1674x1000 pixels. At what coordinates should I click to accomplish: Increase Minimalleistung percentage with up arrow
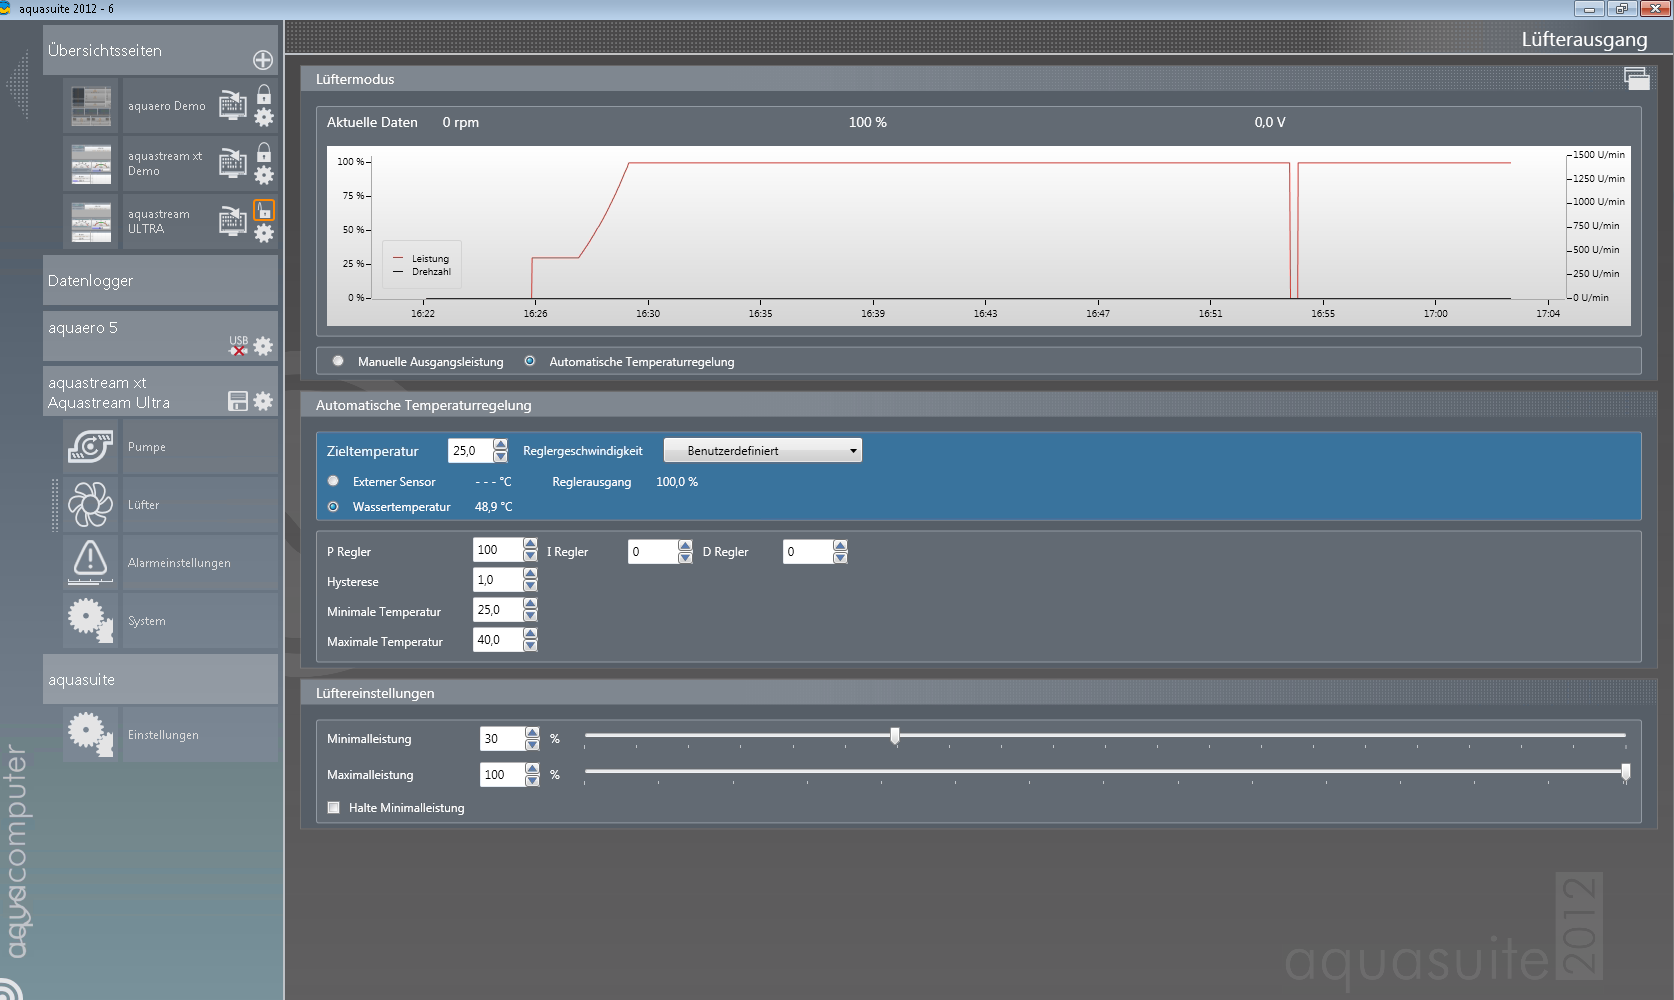point(532,733)
